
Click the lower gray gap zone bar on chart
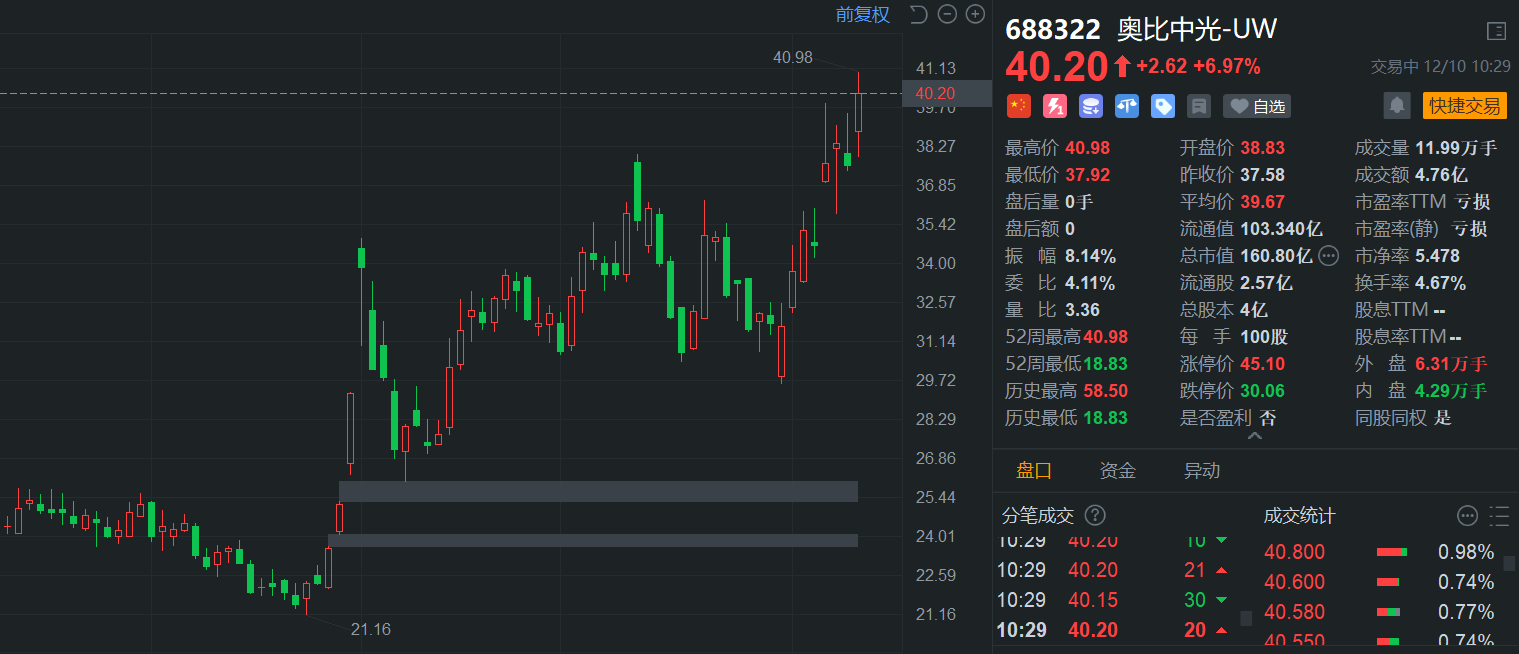593,540
